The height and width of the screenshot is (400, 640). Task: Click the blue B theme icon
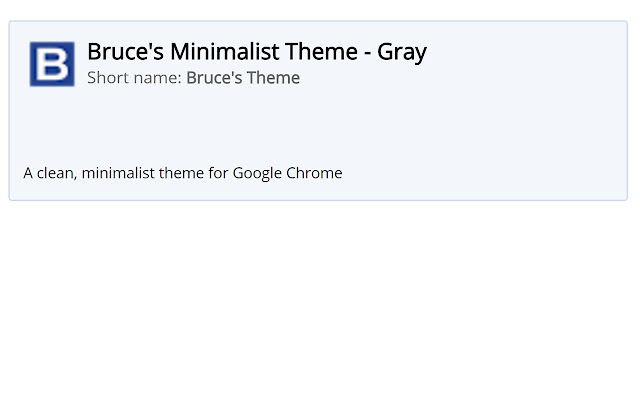point(52,64)
